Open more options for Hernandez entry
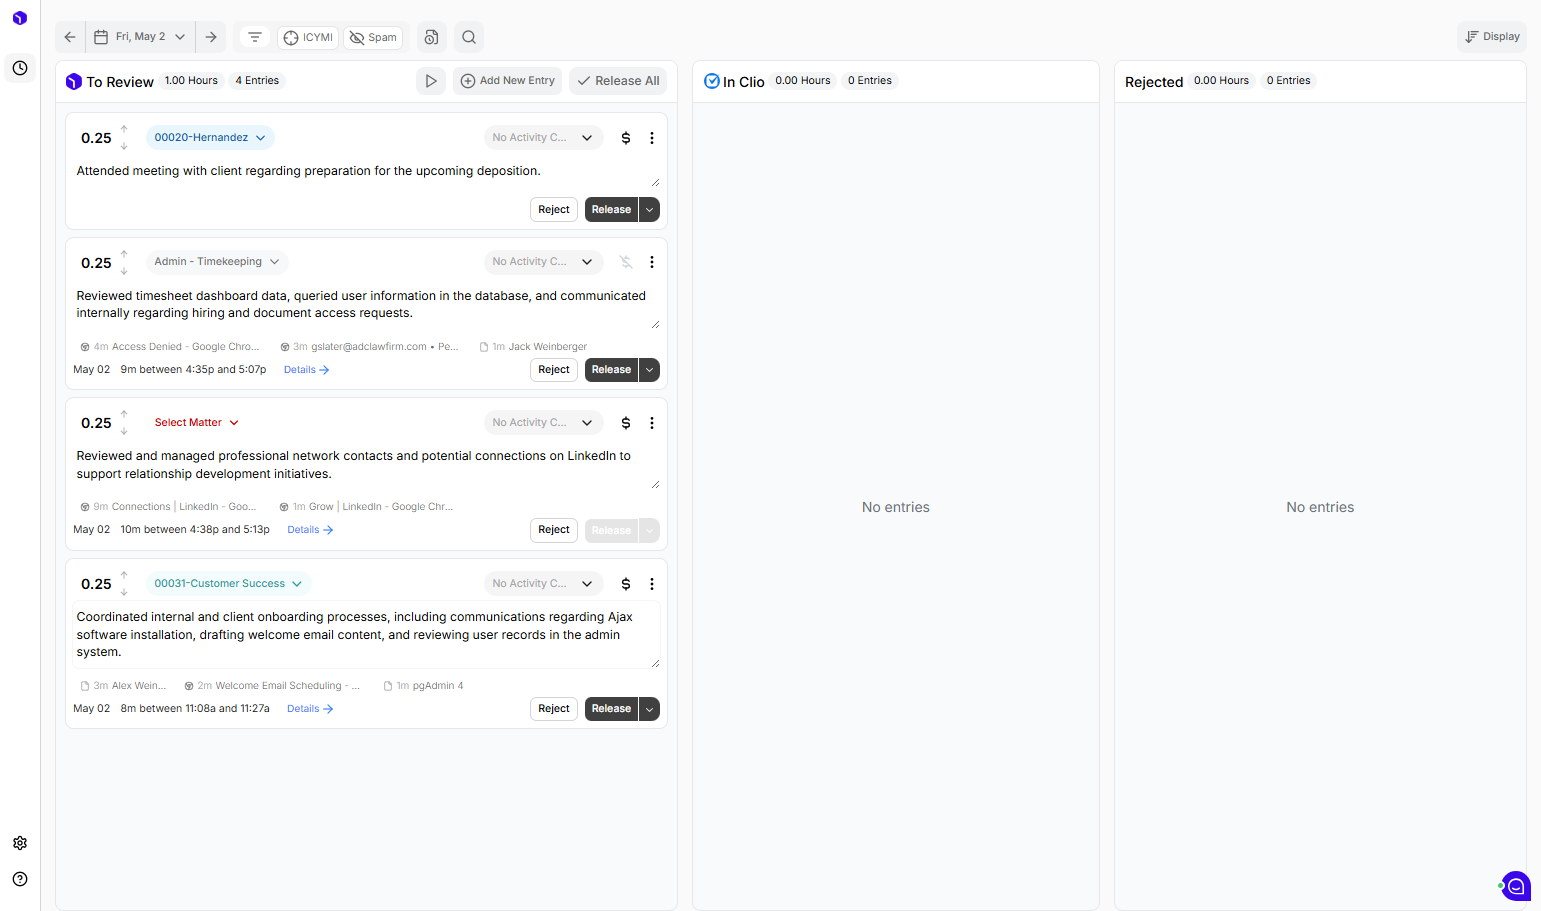The width and height of the screenshot is (1541, 911). tap(652, 138)
